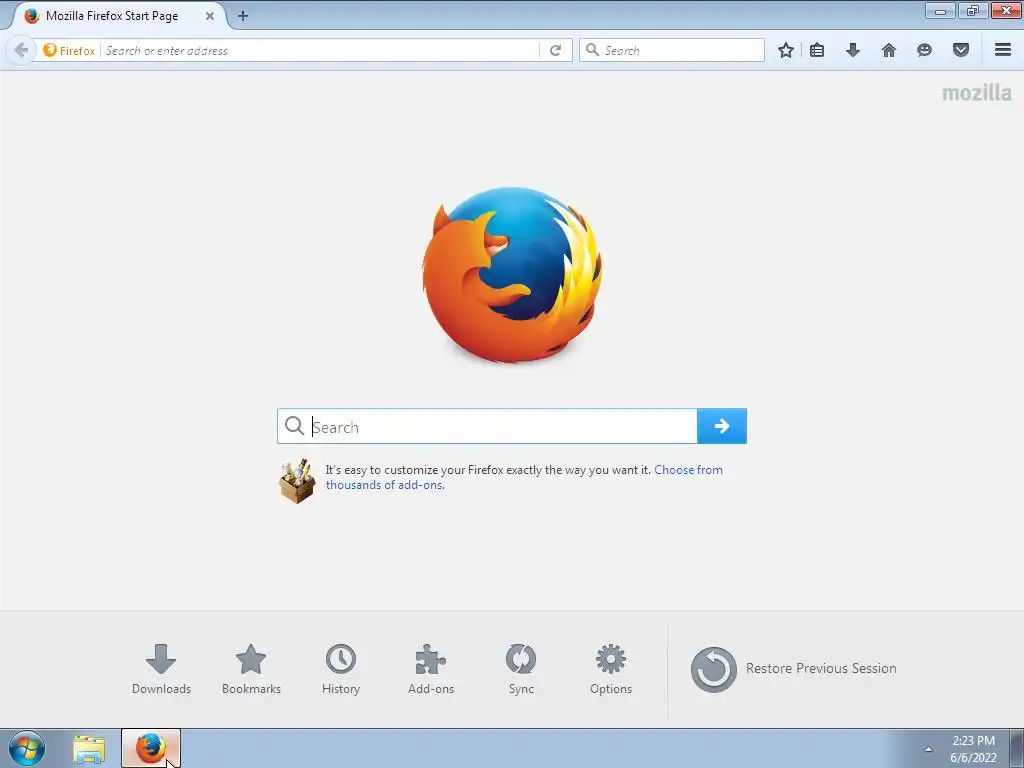This screenshot has width=1024, height=768.
Task: Submit search with blue arrow button
Action: point(722,426)
